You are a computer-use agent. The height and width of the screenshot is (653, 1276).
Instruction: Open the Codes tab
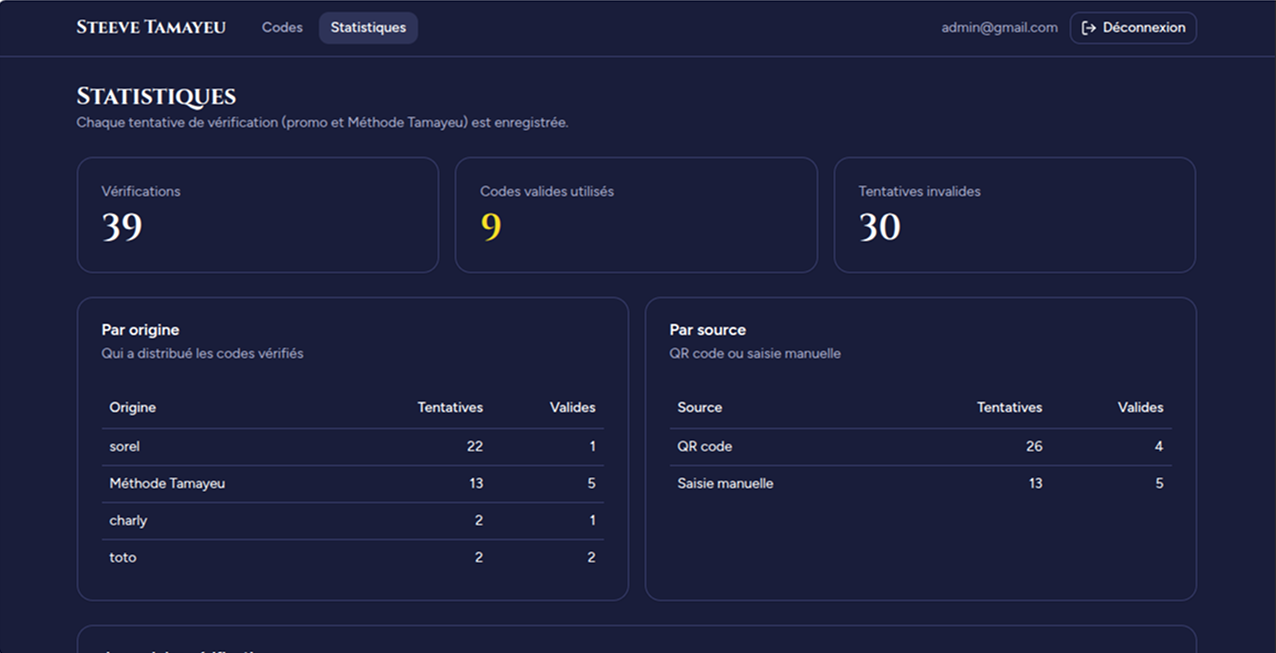[x=282, y=28]
